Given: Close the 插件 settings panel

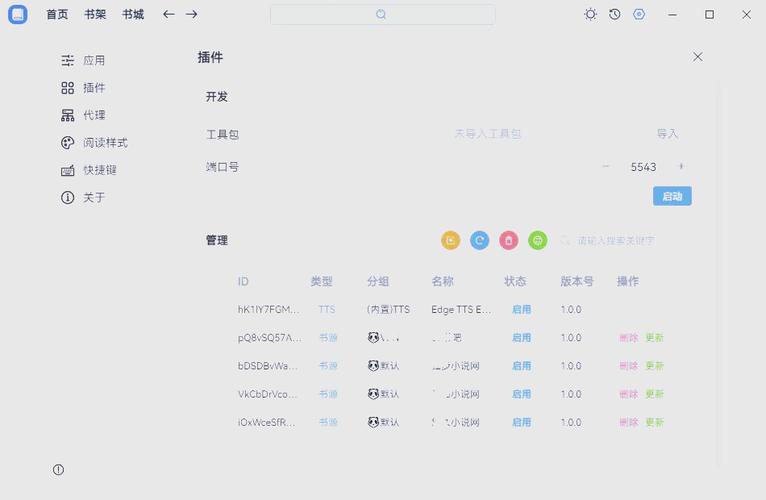Looking at the screenshot, I should click(698, 57).
